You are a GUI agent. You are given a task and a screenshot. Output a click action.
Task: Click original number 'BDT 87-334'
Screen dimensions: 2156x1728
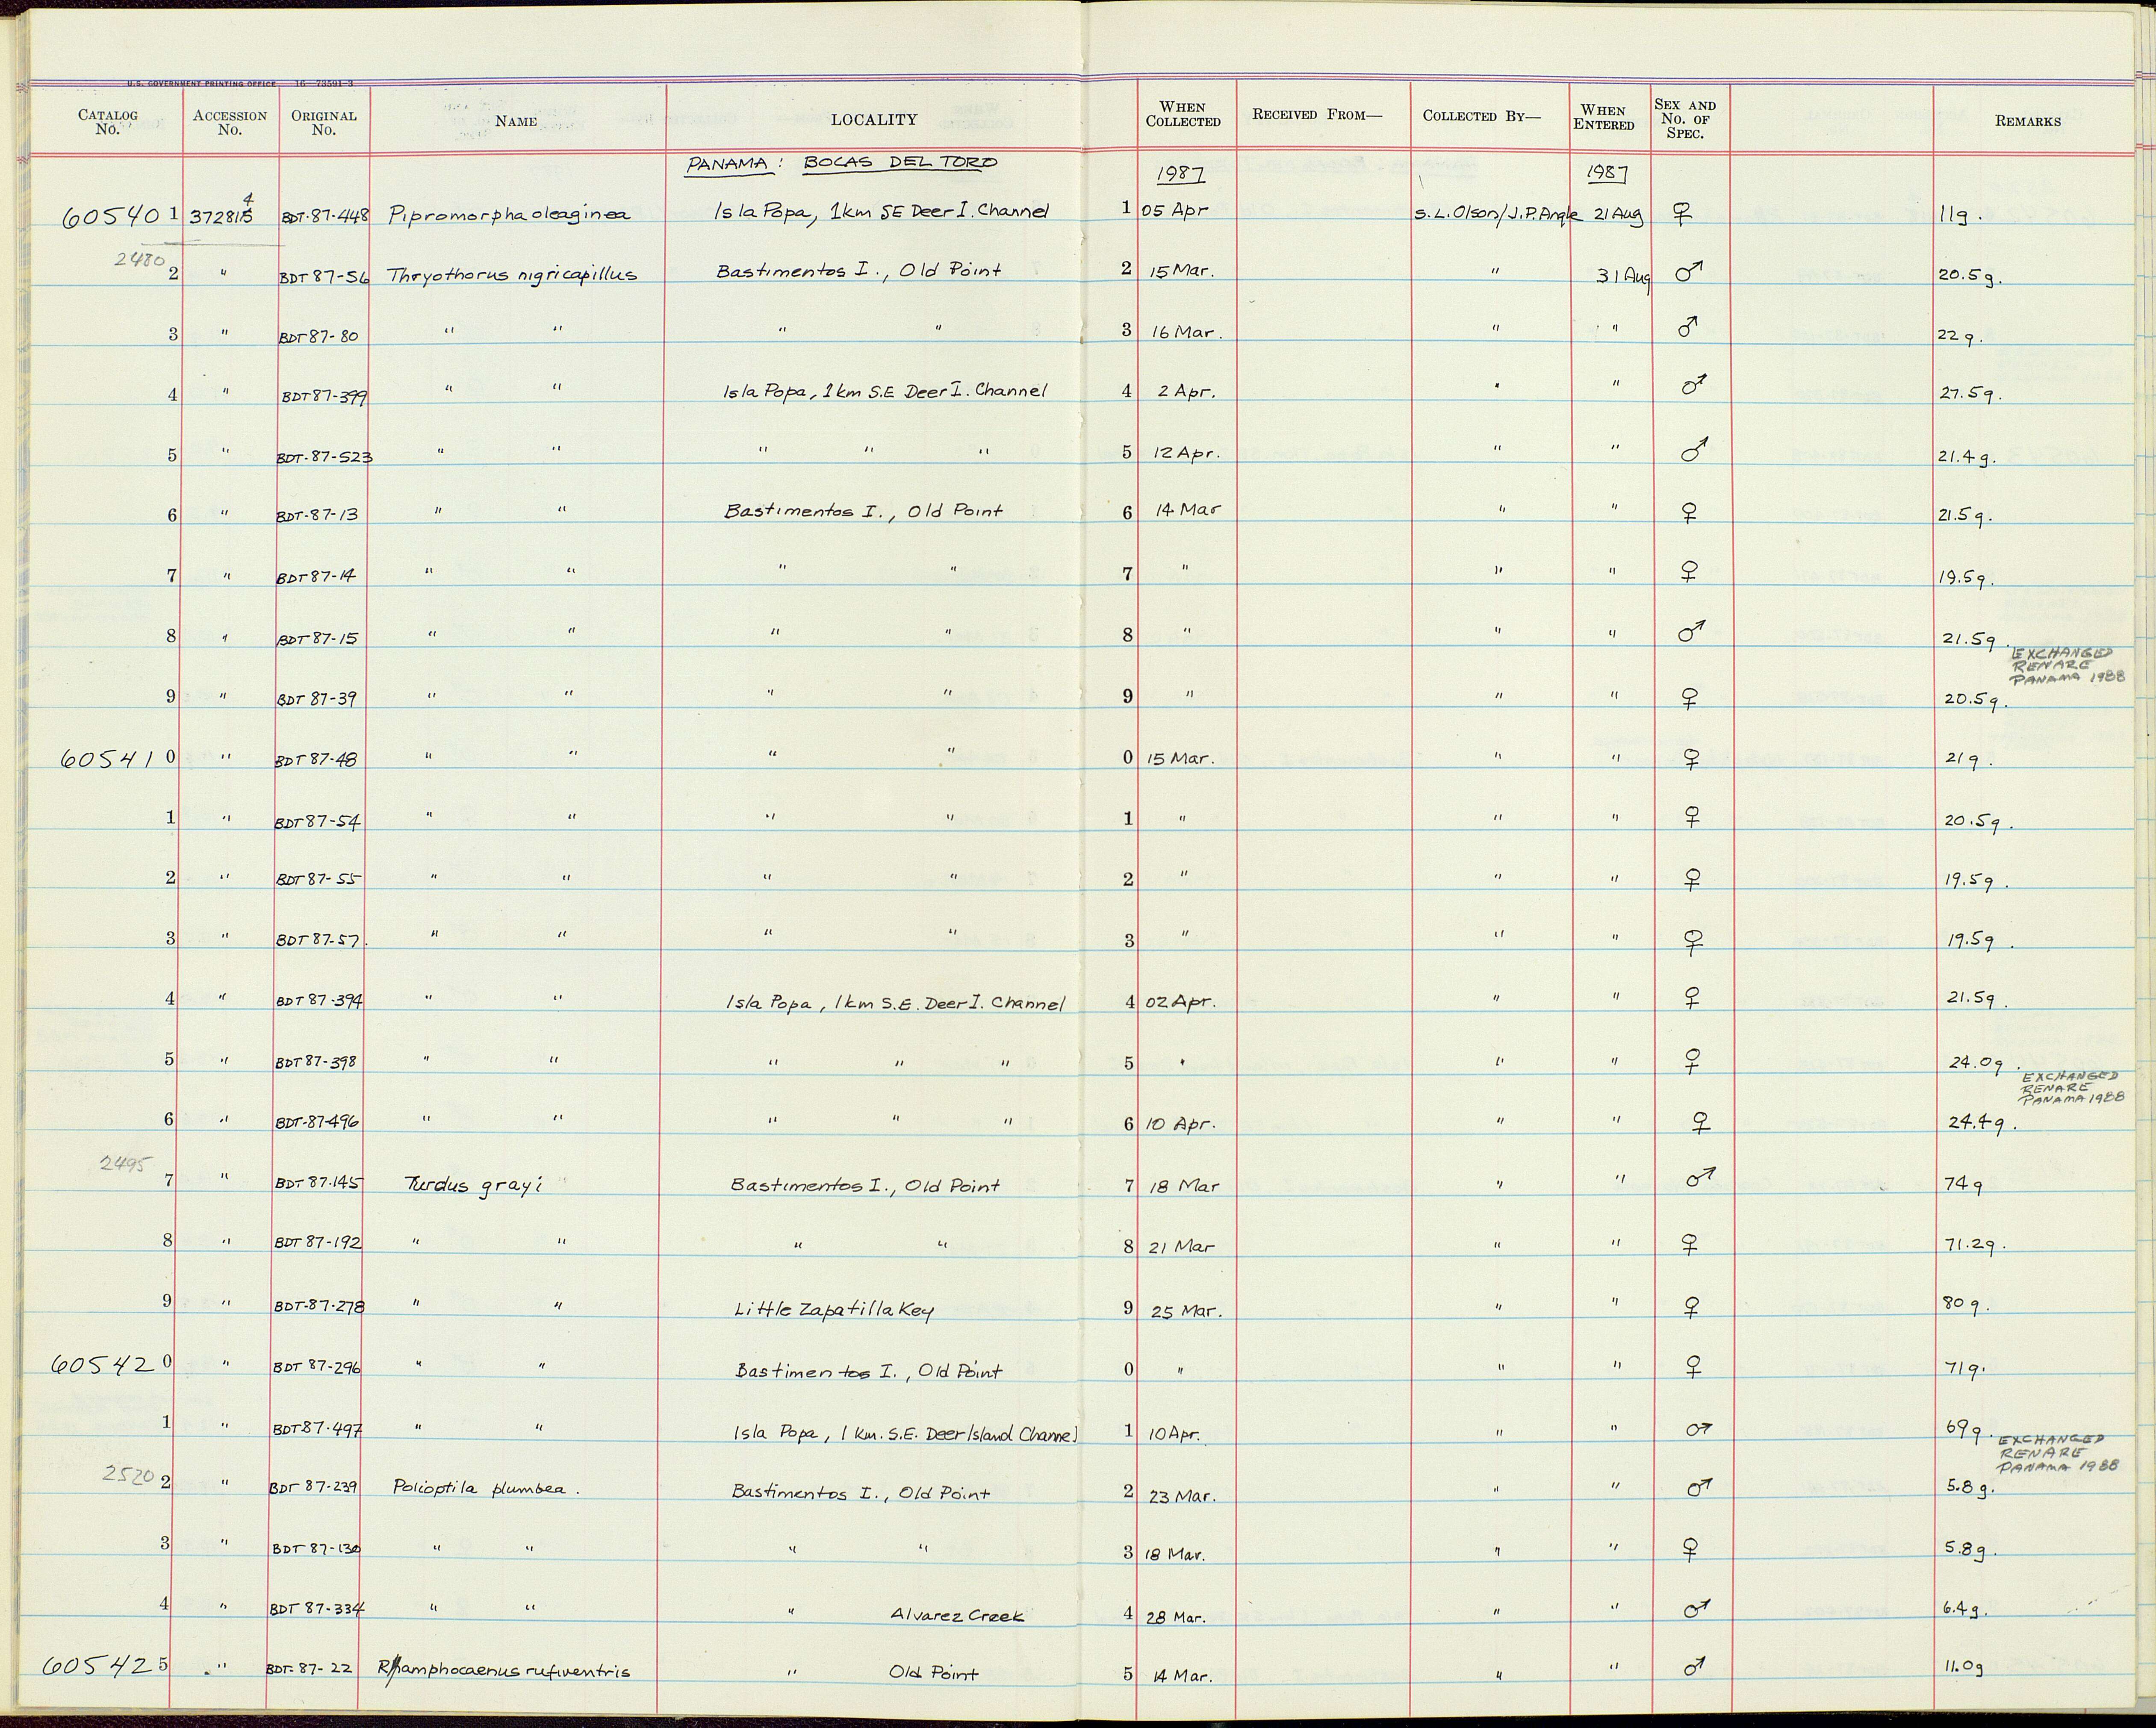(316, 1610)
